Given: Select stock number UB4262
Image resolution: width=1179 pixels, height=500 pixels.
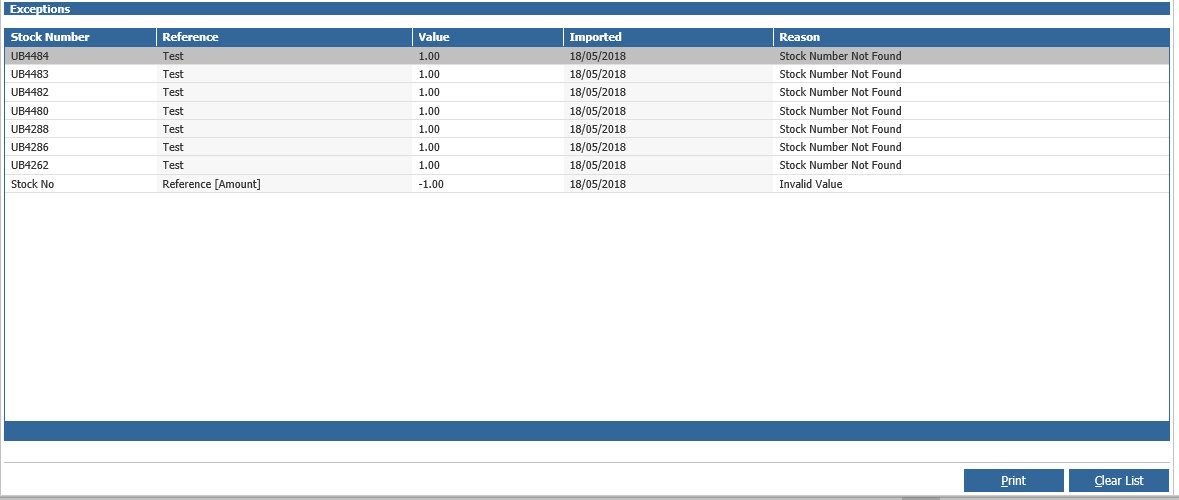Looking at the screenshot, I should coord(30,165).
